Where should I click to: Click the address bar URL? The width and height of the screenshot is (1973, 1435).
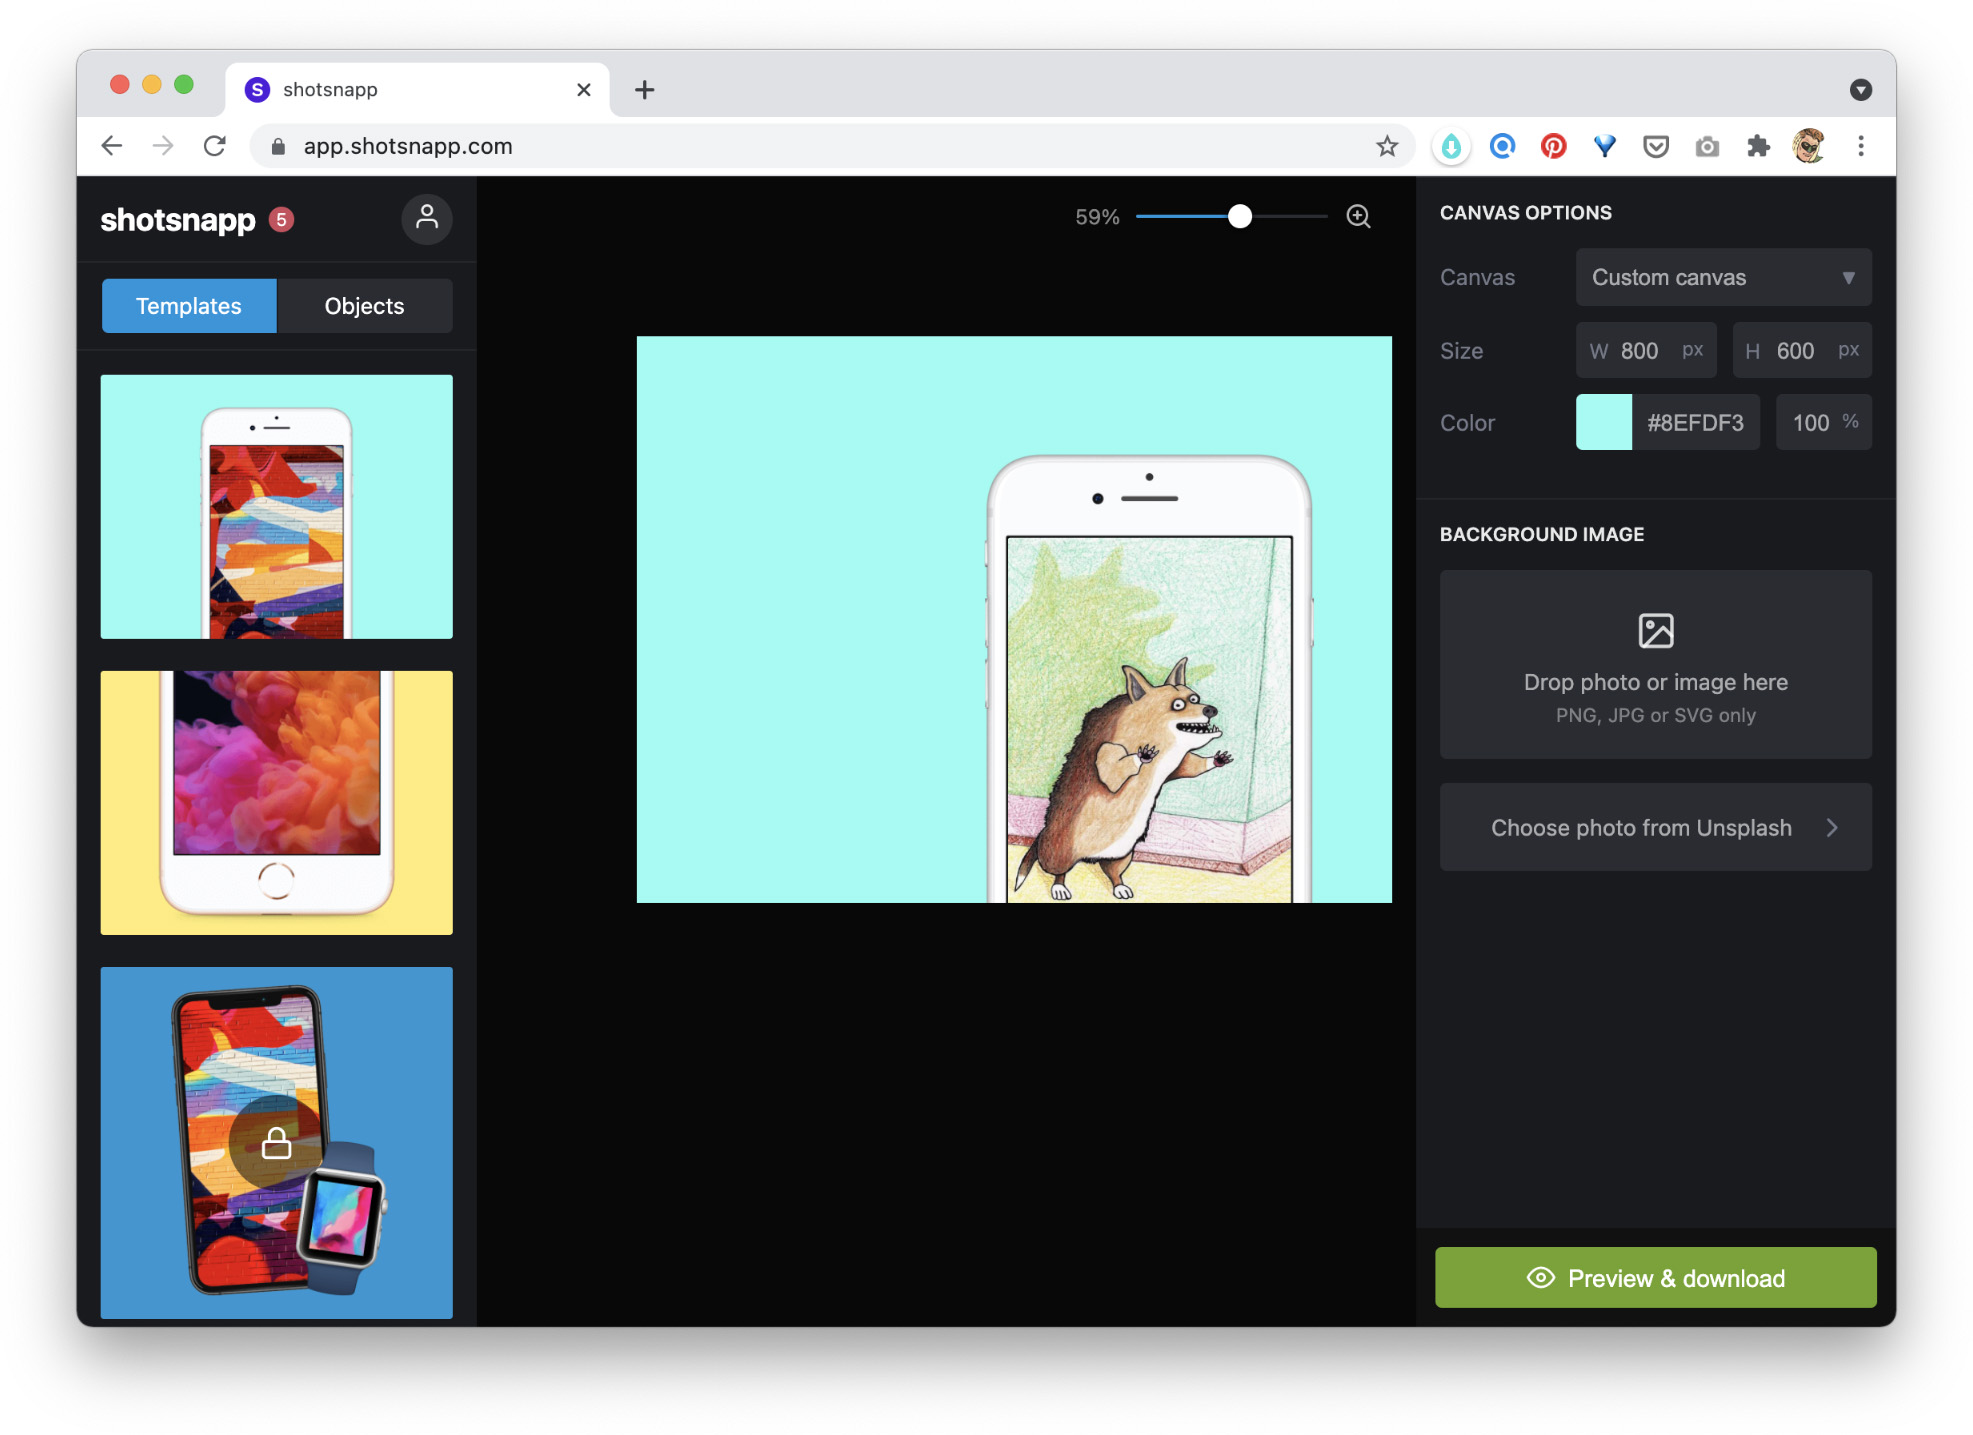[408, 146]
